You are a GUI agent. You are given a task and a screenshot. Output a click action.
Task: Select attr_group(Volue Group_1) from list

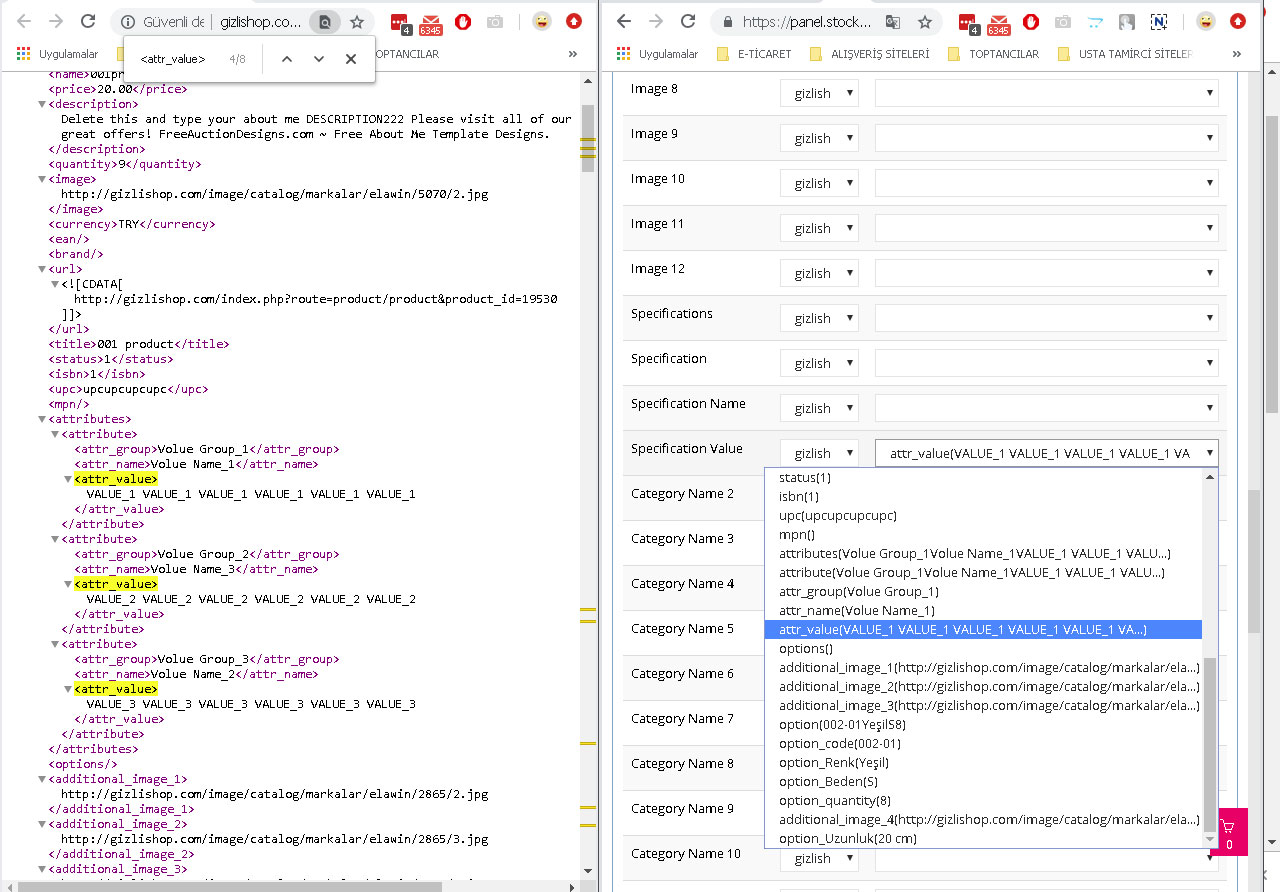point(983,592)
